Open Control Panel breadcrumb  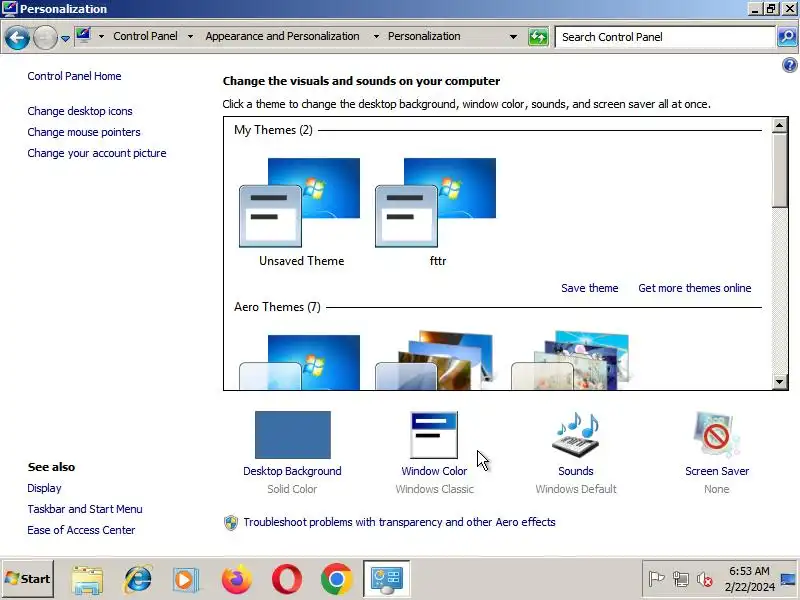[145, 36]
